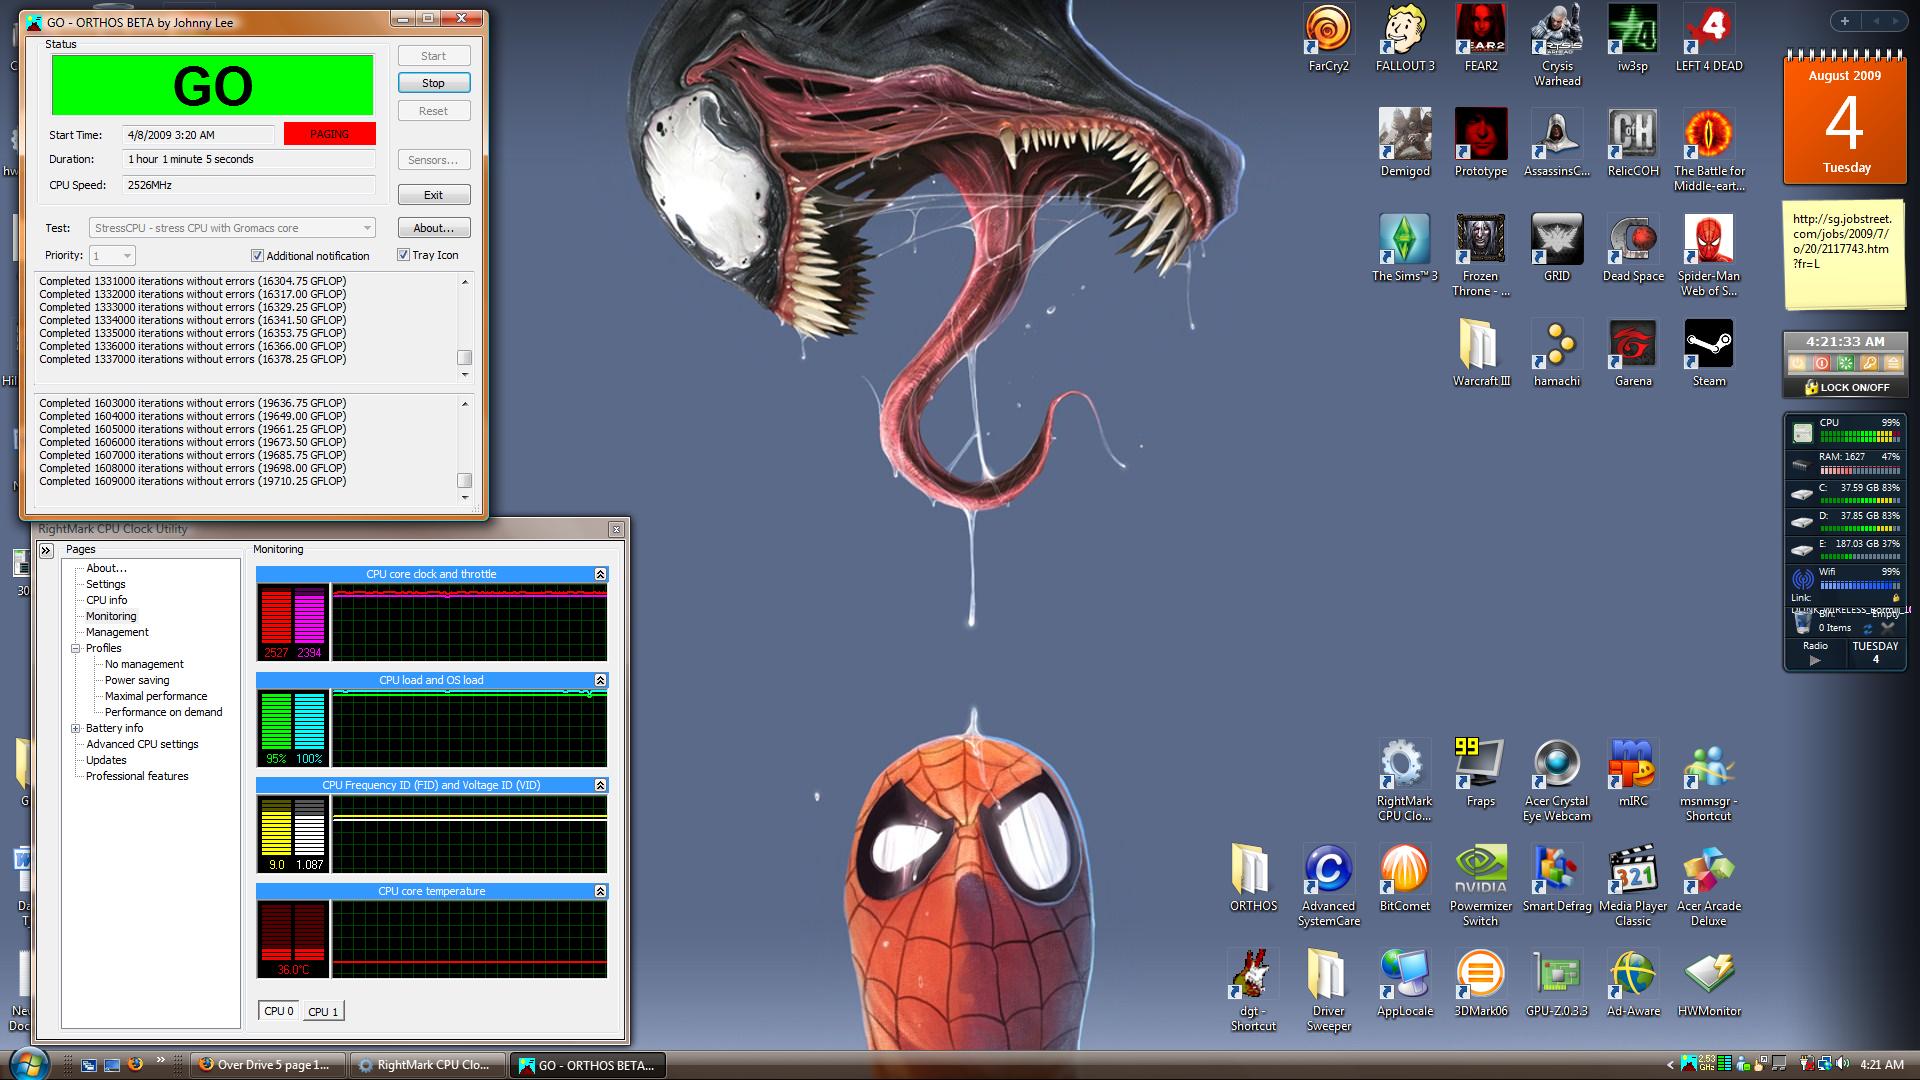Click the taskbar clock showing 4:21 AM
The width and height of the screenshot is (1920, 1080).
pyautogui.click(x=1880, y=1065)
